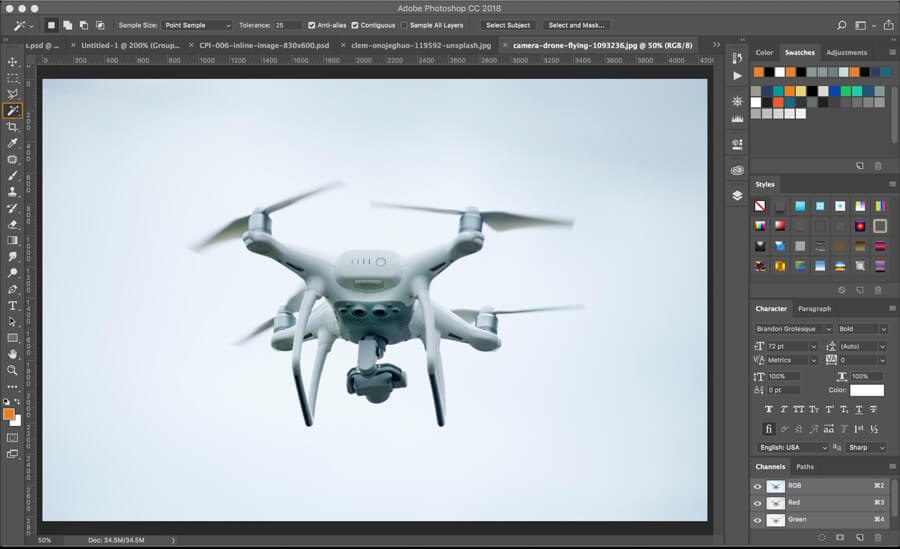This screenshot has height=549, width=900.
Task: Click the Faux Bold icon in Character panel
Action: [x=768, y=409]
